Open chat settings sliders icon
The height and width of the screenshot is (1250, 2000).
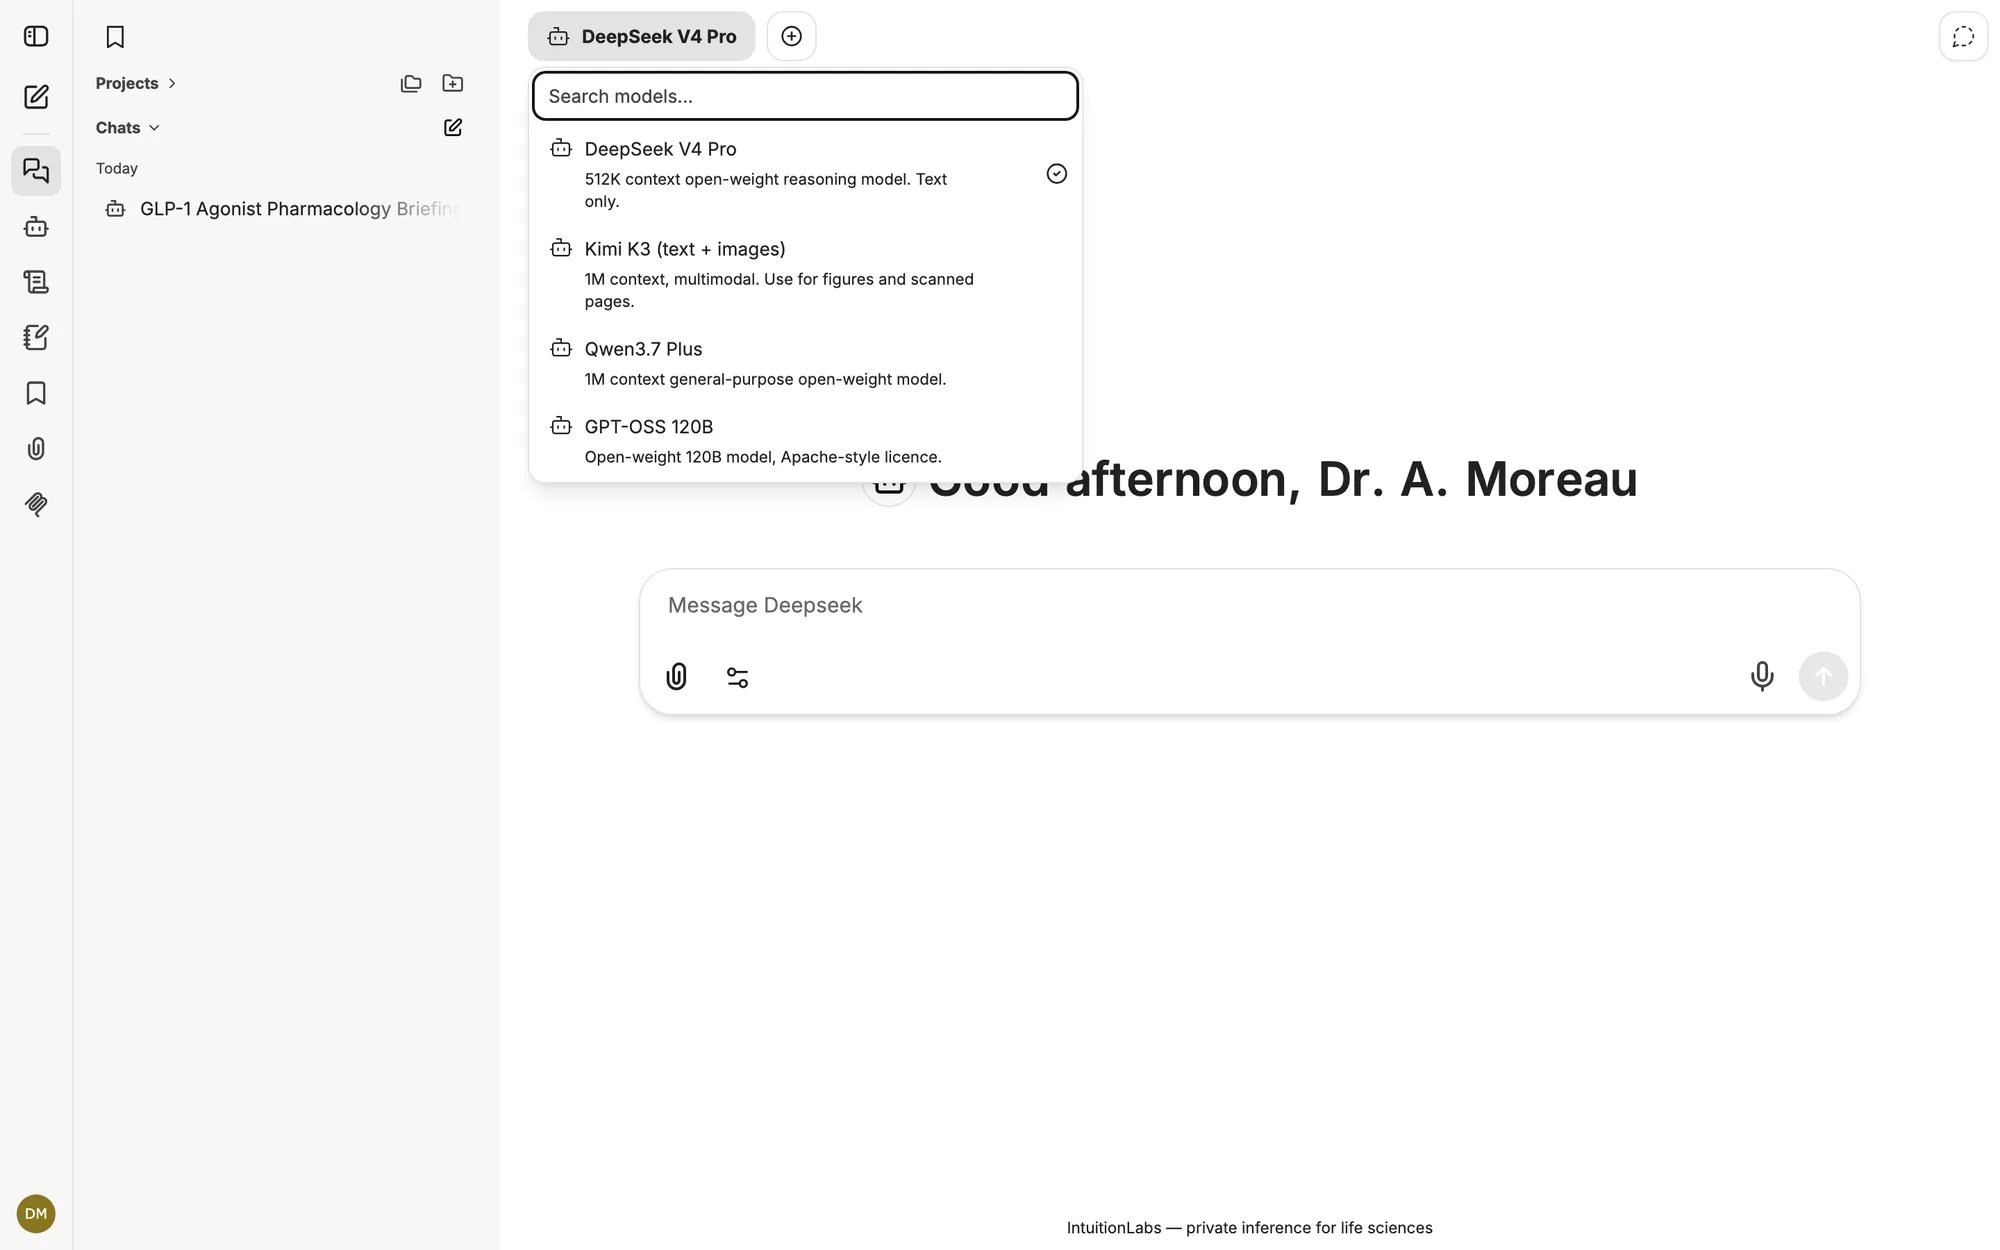[x=737, y=677]
